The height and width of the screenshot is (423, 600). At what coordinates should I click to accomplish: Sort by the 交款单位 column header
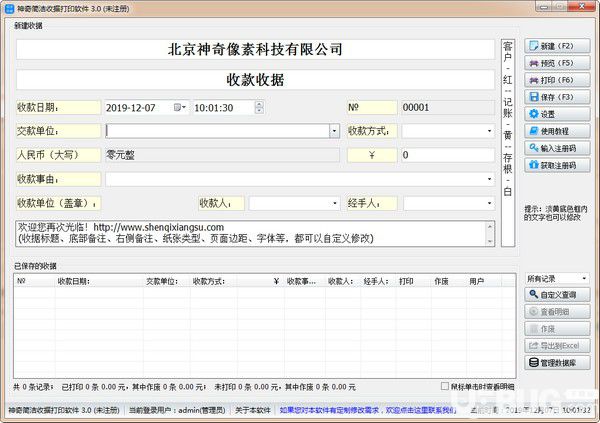[166, 281]
